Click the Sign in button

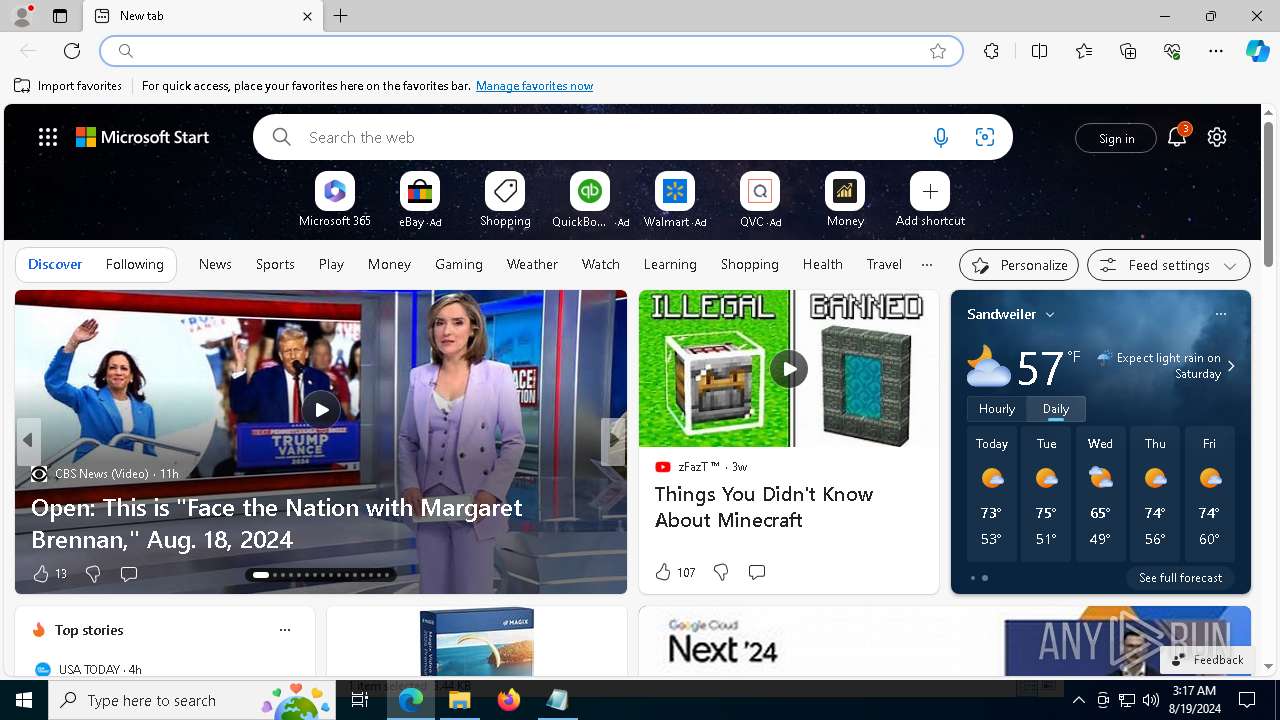(x=1116, y=138)
